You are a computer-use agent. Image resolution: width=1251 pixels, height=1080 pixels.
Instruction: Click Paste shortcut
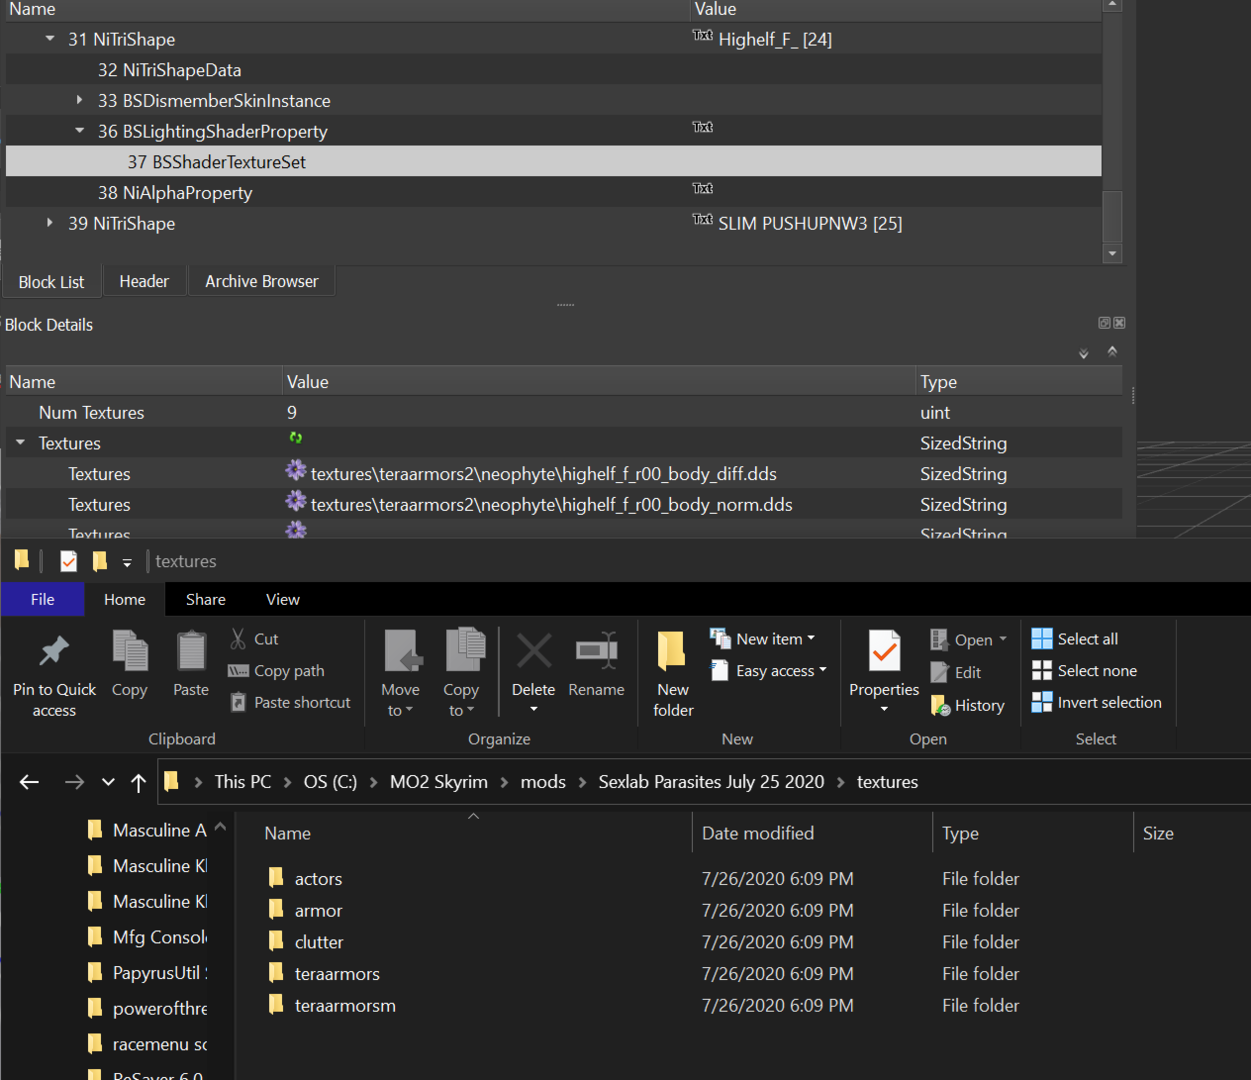[x=291, y=703]
